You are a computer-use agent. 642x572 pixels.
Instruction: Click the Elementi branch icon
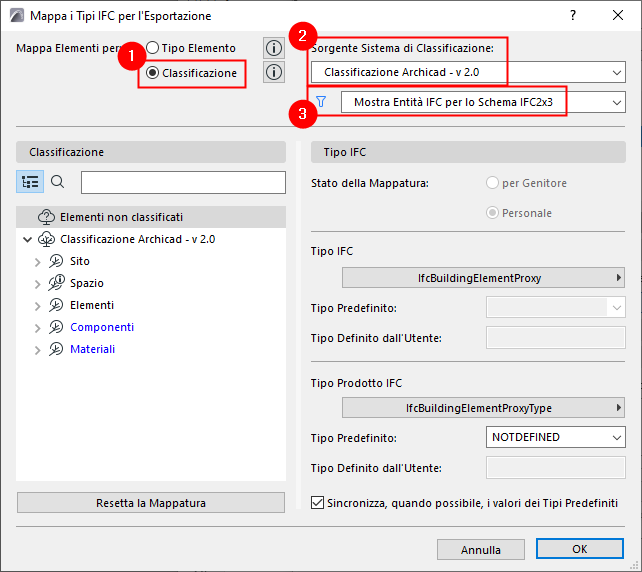tap(56, 305)
